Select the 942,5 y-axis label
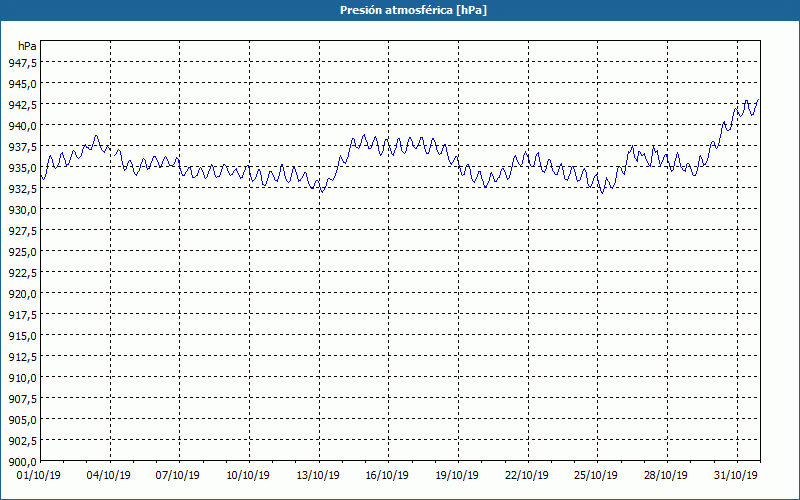The image size is (800, 500). tap(22, 104)
